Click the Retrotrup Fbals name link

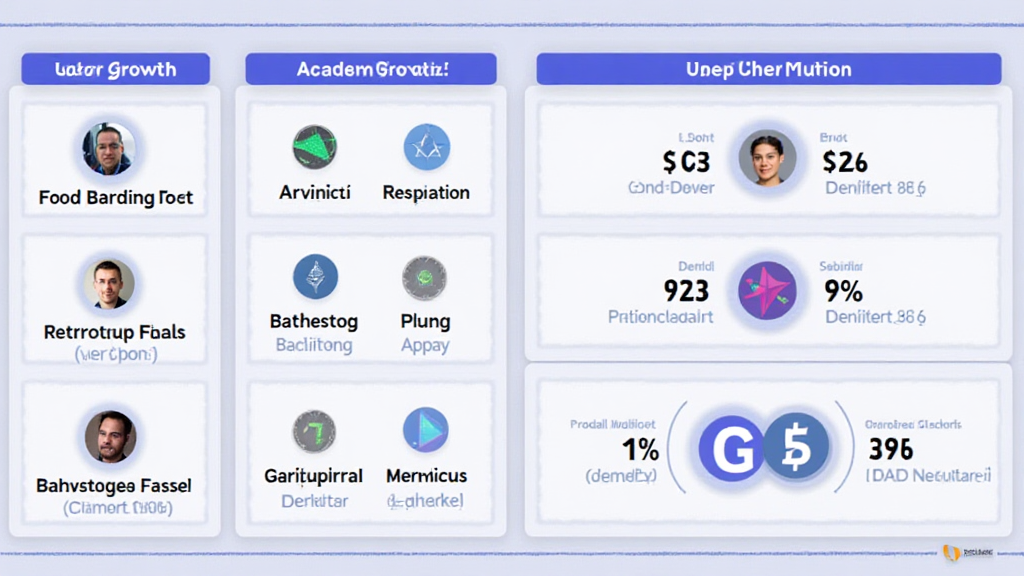click(114, 331)
